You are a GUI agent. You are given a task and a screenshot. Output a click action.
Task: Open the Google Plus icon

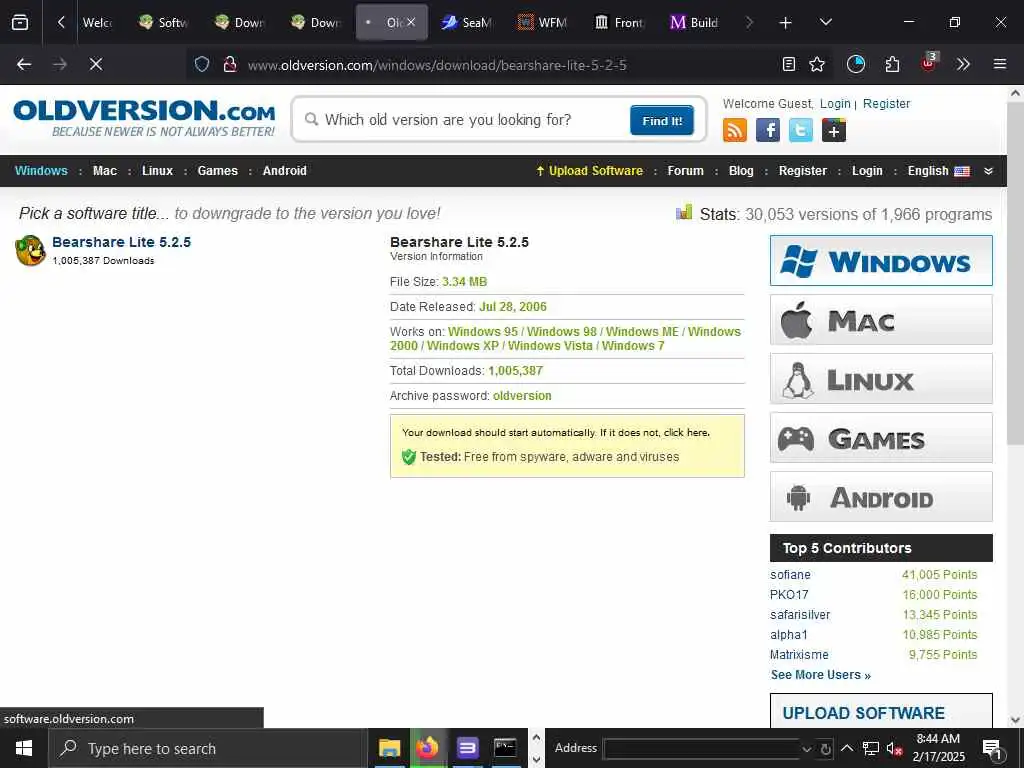pos(833,131)
